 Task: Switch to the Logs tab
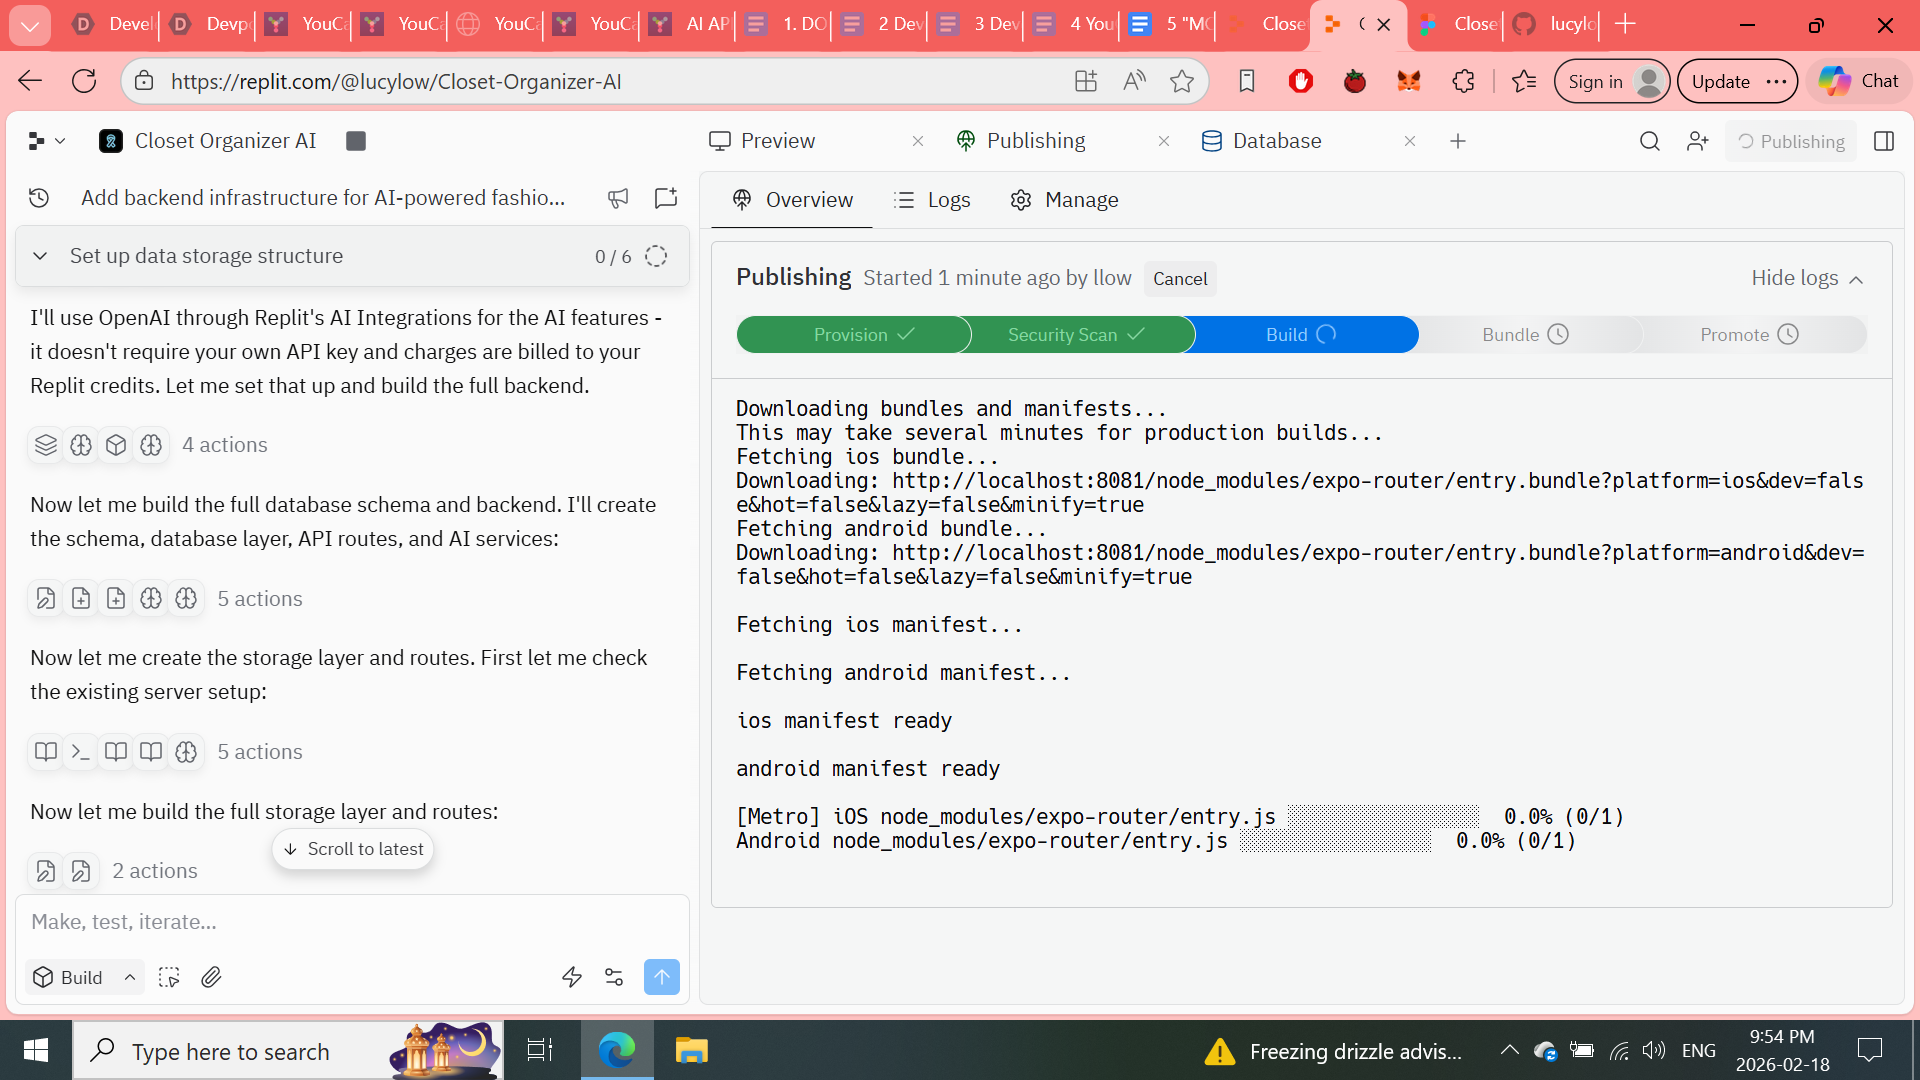[932, 200]
